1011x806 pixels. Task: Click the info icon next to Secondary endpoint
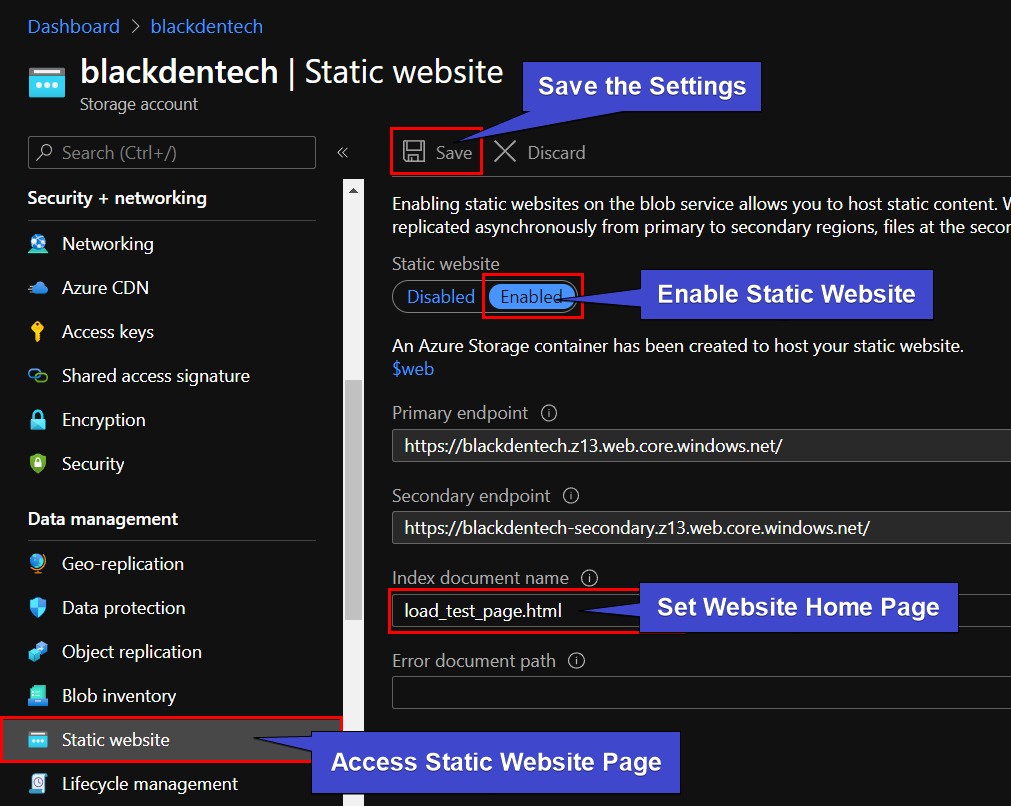571,495
